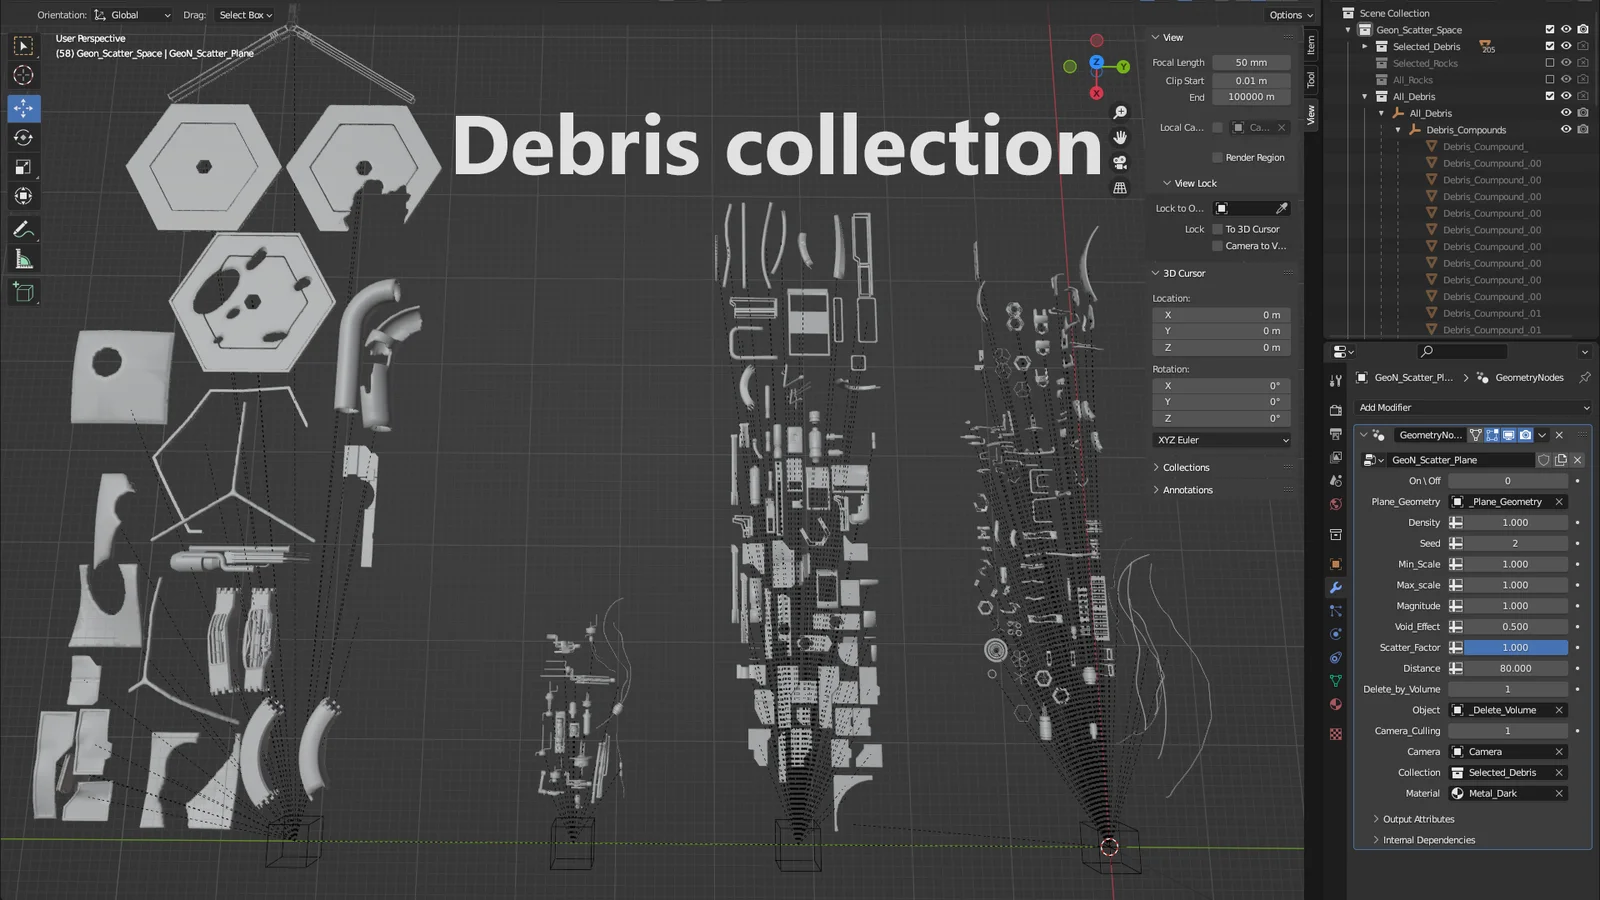Pick the Annotate pencil tool
The height and width of the screenshot is (900, 1600).
pos(23,230)
